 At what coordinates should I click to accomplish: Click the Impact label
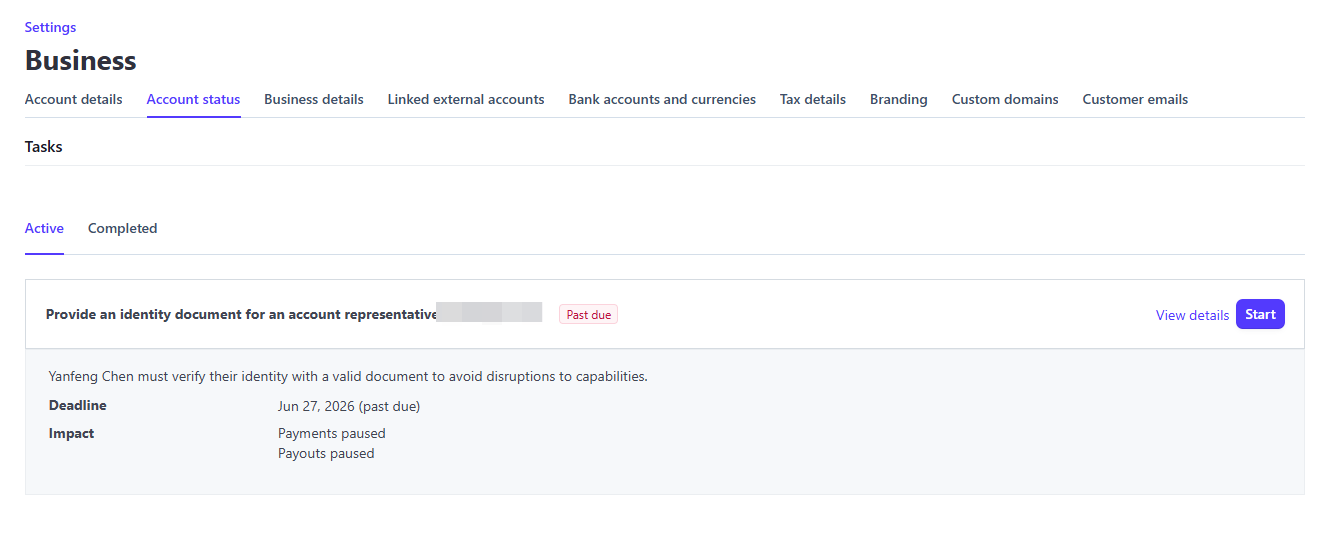(72, 434)
